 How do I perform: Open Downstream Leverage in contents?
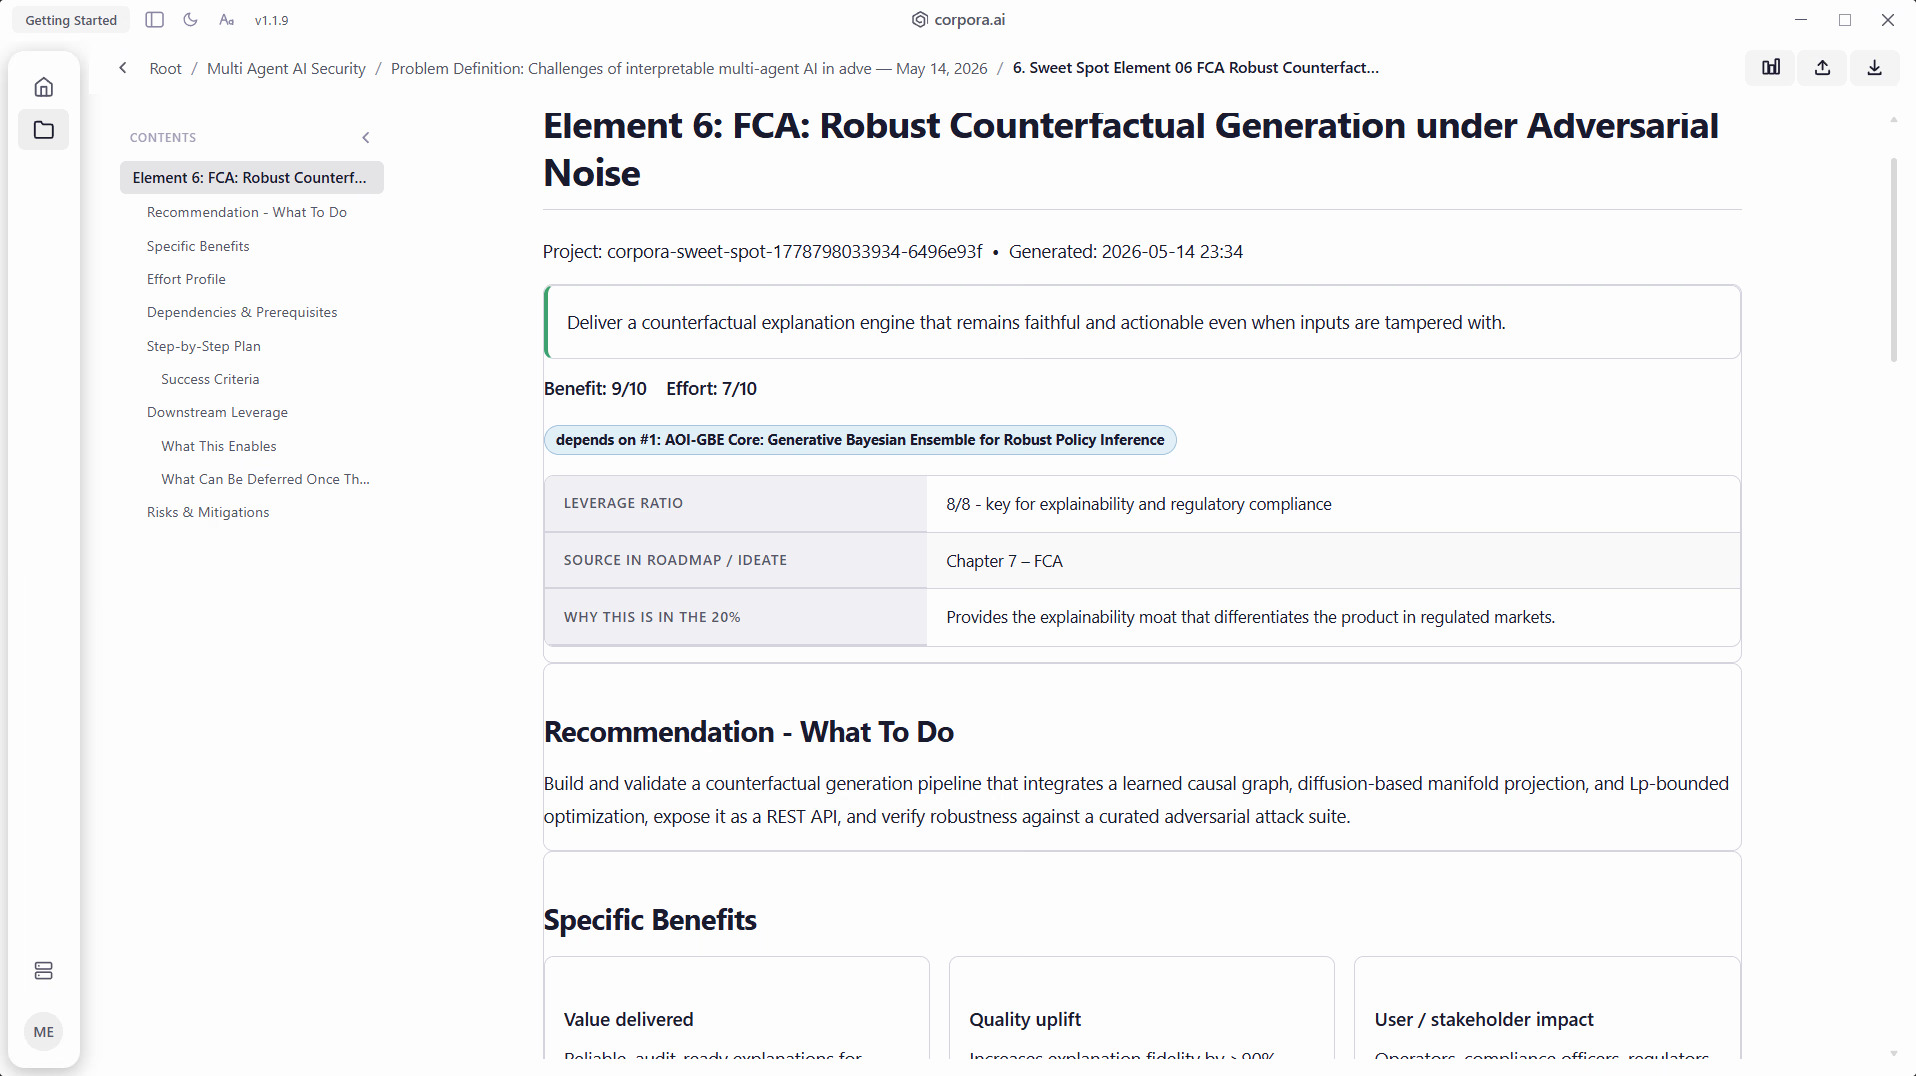tap(217, 412)
